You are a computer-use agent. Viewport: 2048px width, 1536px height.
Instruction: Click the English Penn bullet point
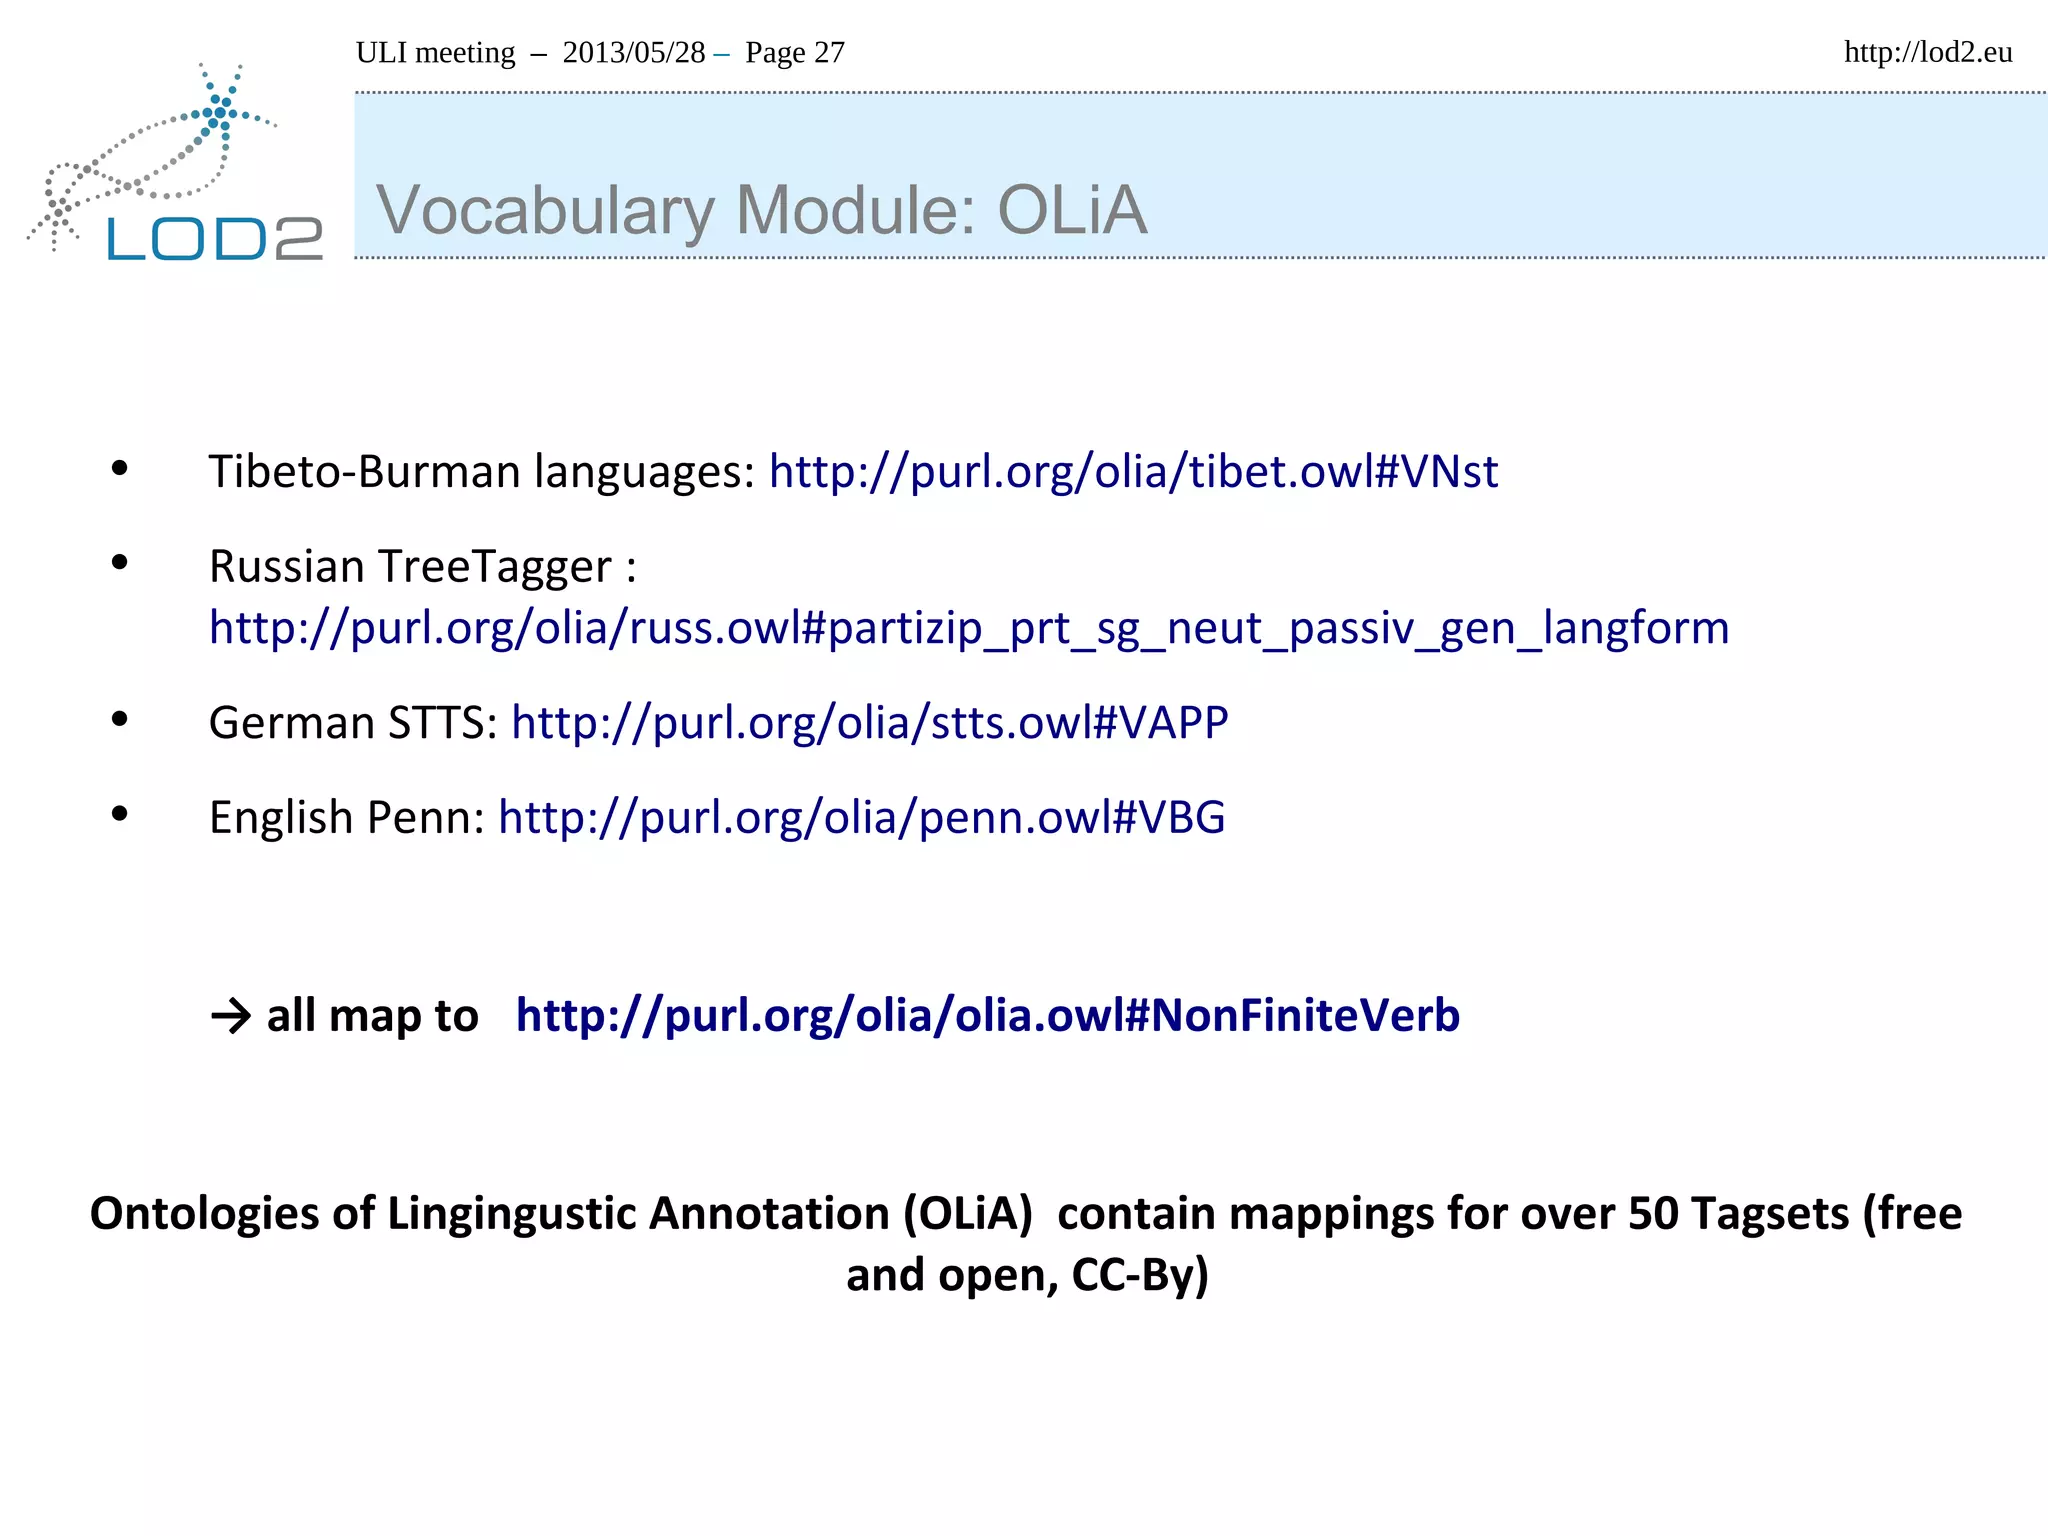pos(346,817)
